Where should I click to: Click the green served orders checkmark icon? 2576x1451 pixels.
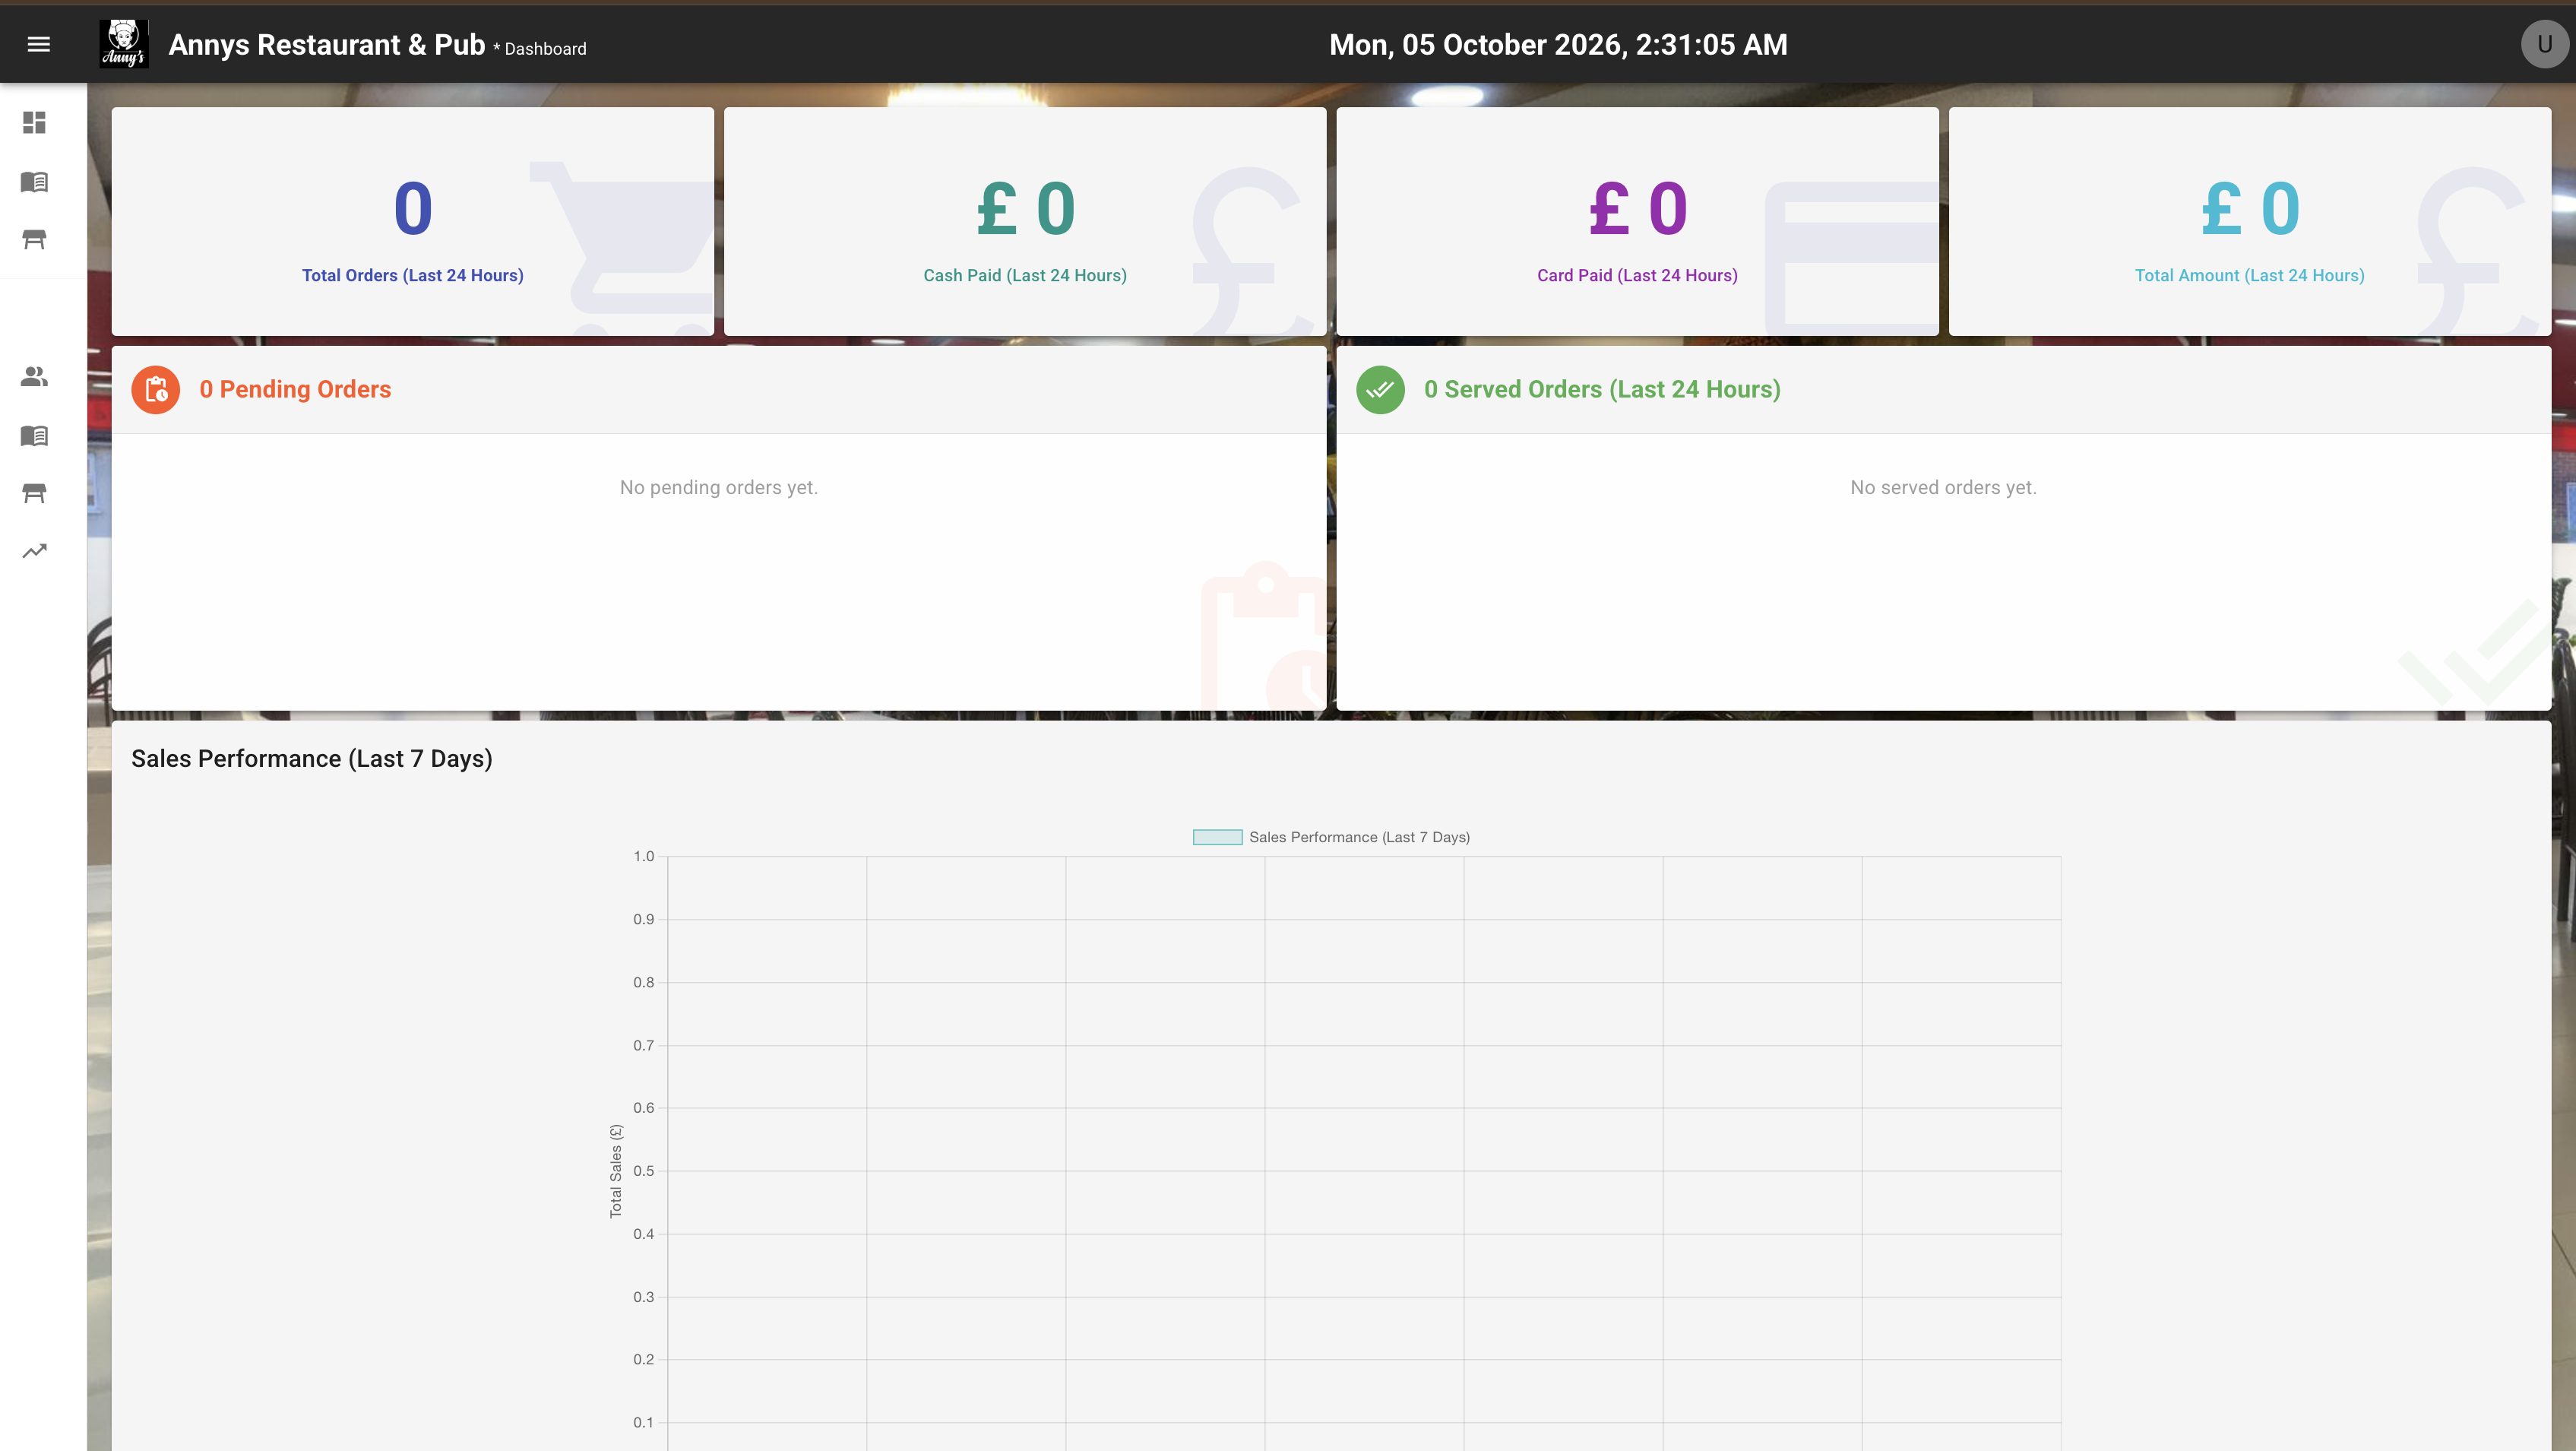click(x=1380, y=390)
